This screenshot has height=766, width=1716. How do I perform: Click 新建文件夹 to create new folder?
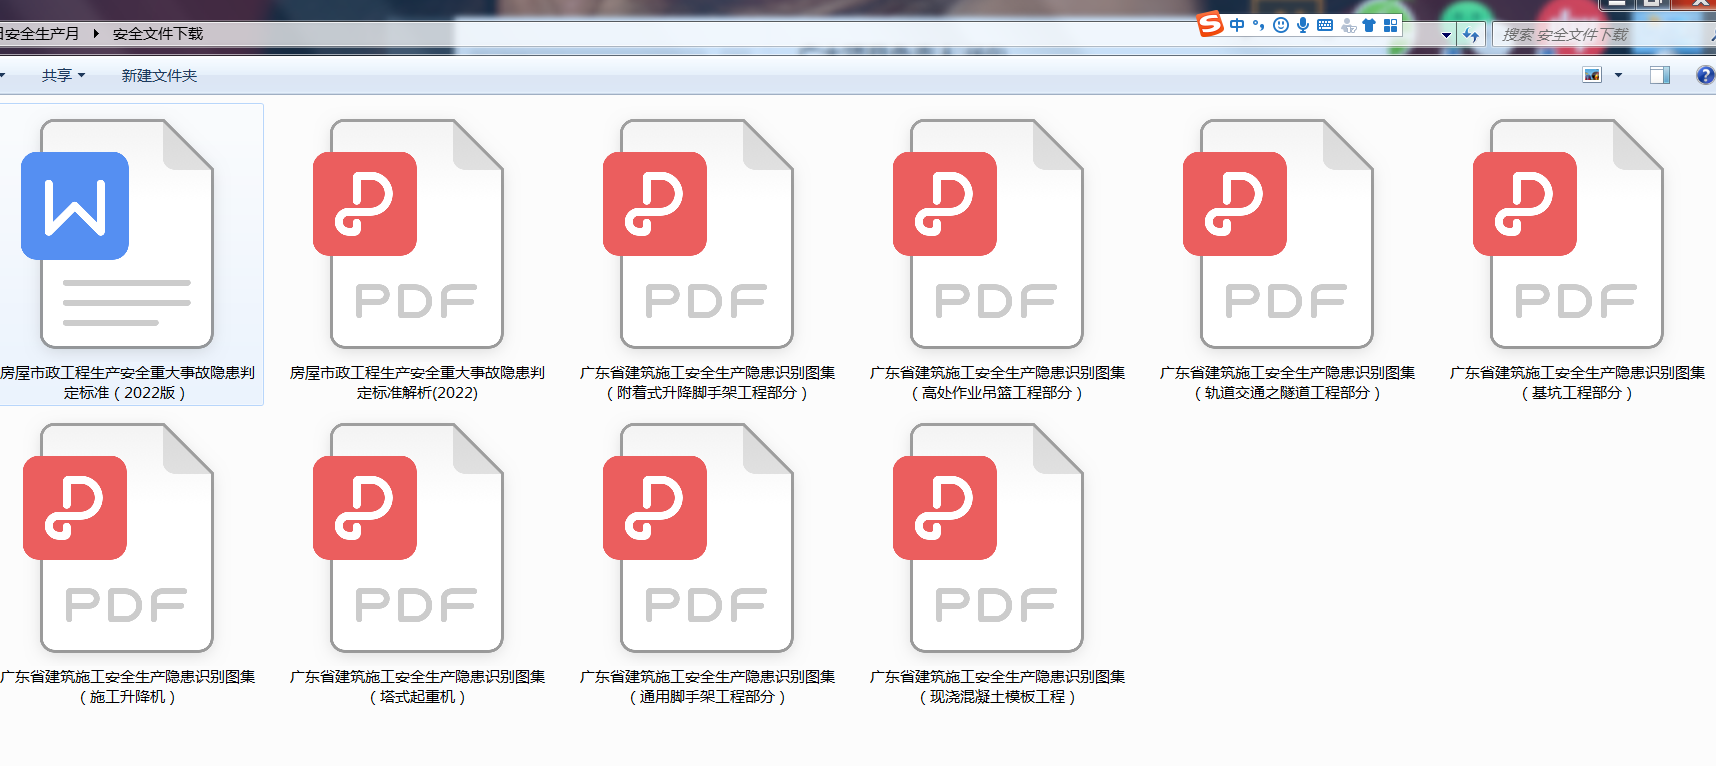tap(159, 75)
